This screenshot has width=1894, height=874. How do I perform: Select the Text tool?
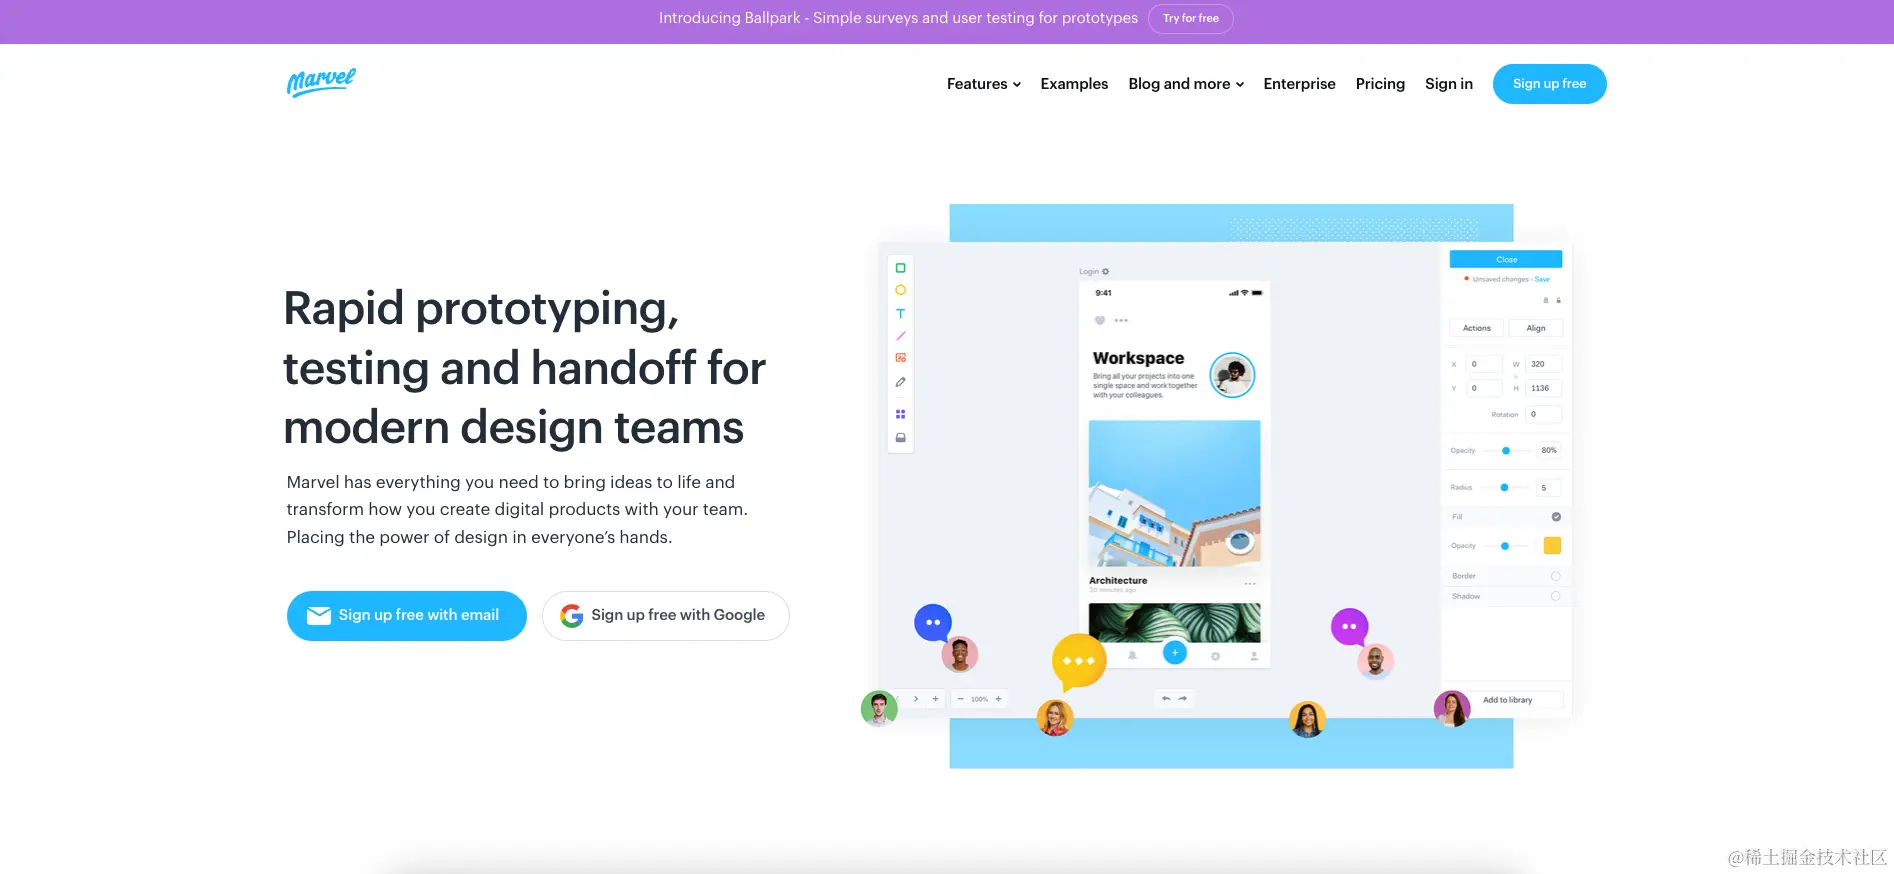tap(900, 313)
